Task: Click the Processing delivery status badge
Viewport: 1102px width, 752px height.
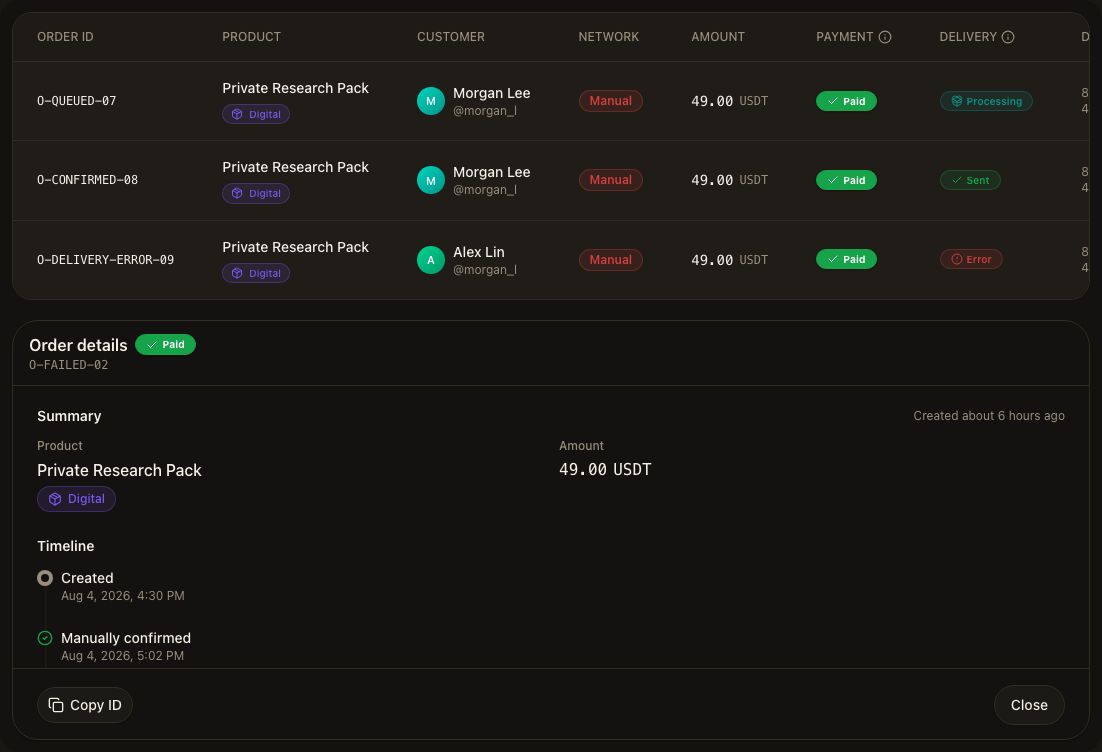Action: [x=986, y=101]
